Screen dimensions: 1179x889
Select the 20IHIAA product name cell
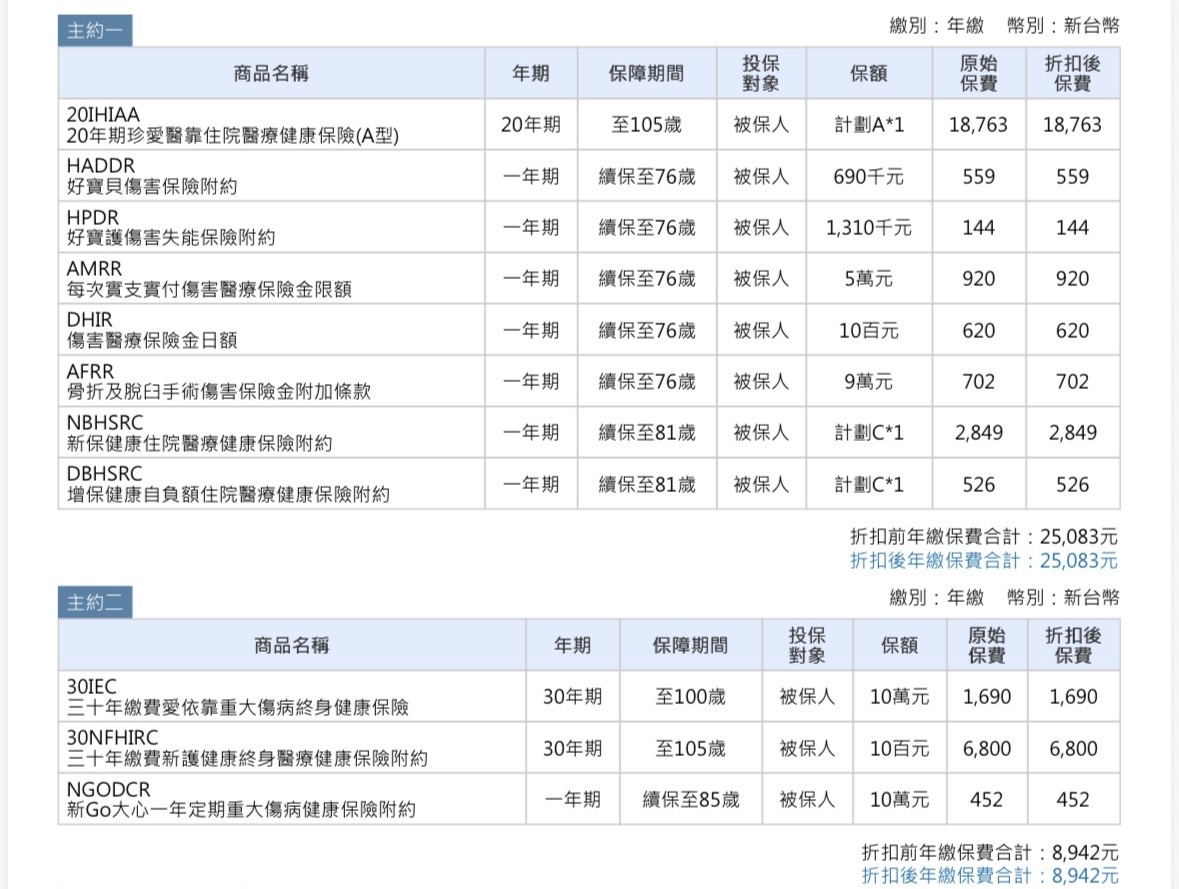[232, 125]
